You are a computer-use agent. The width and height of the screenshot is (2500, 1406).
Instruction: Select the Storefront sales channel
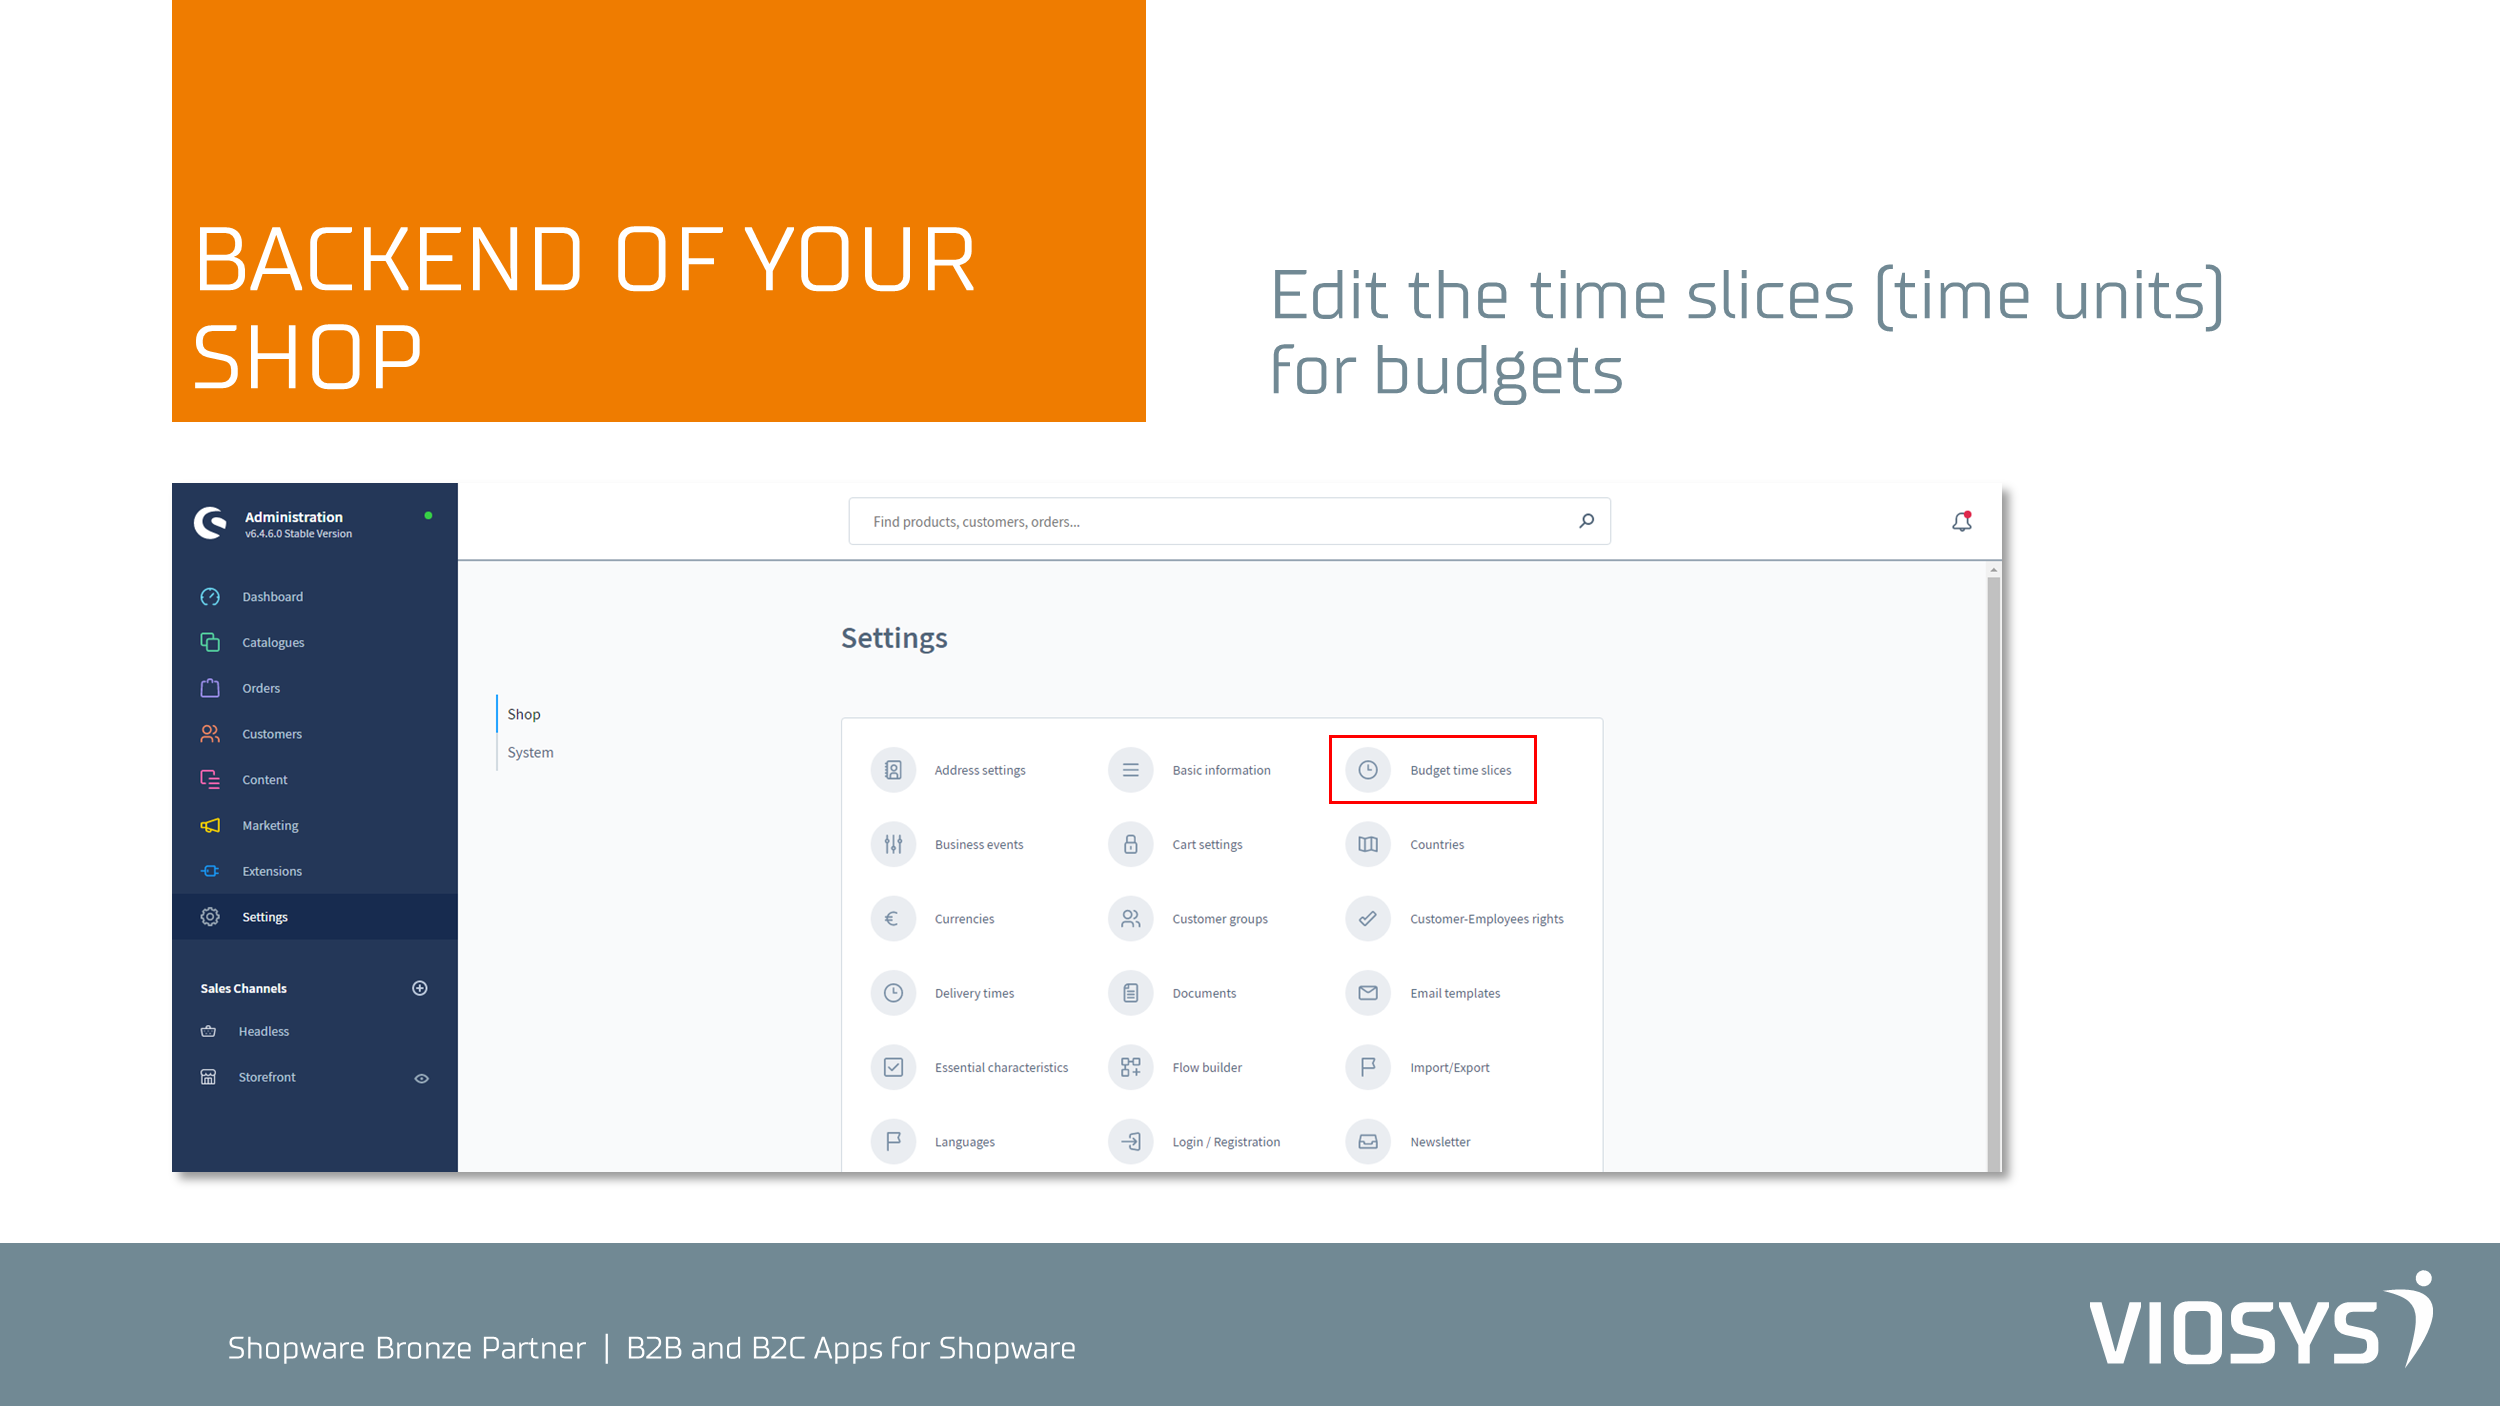[266, 1075]
